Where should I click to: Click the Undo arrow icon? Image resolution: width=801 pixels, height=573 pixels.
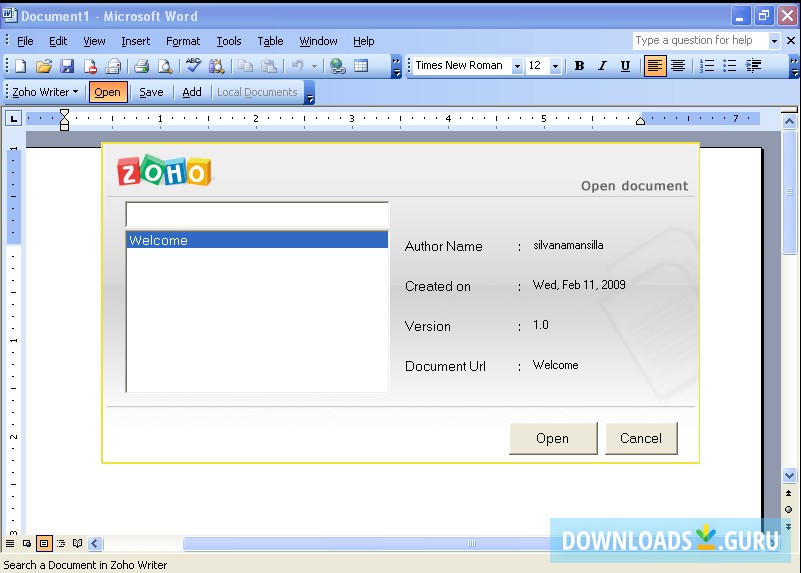point(297,66)
